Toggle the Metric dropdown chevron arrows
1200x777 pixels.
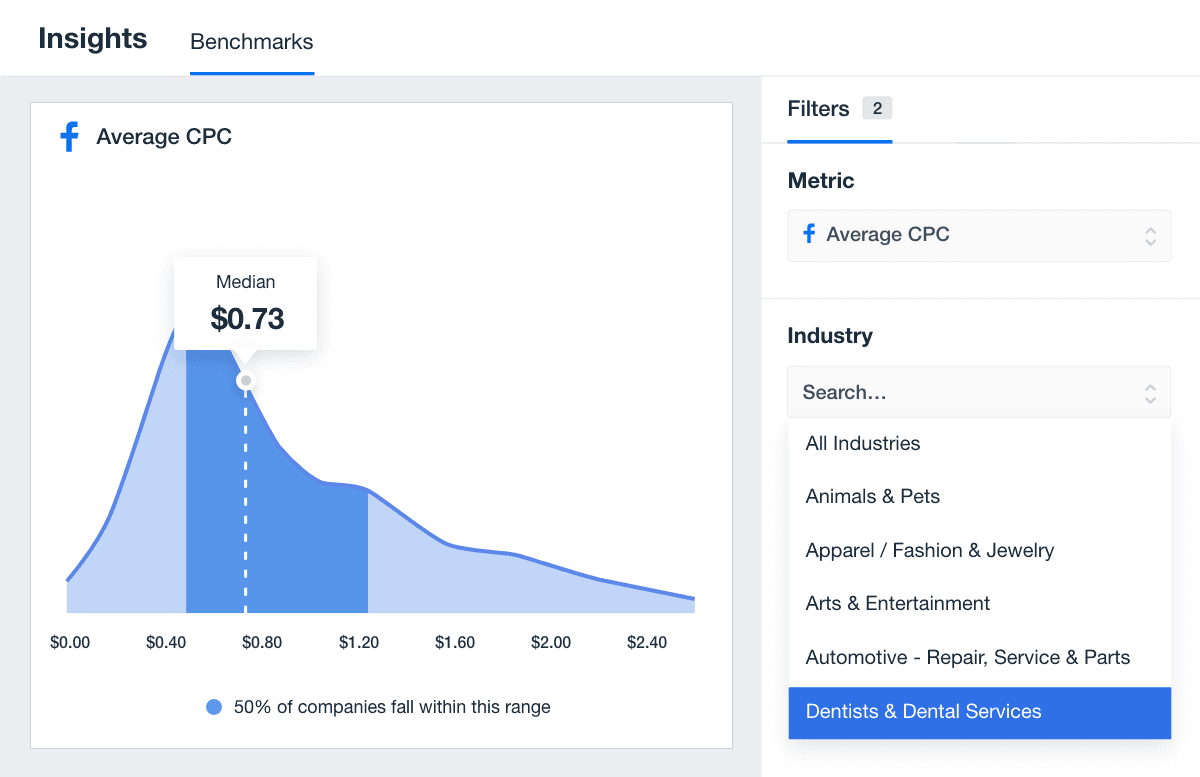tap(1150, 236)
